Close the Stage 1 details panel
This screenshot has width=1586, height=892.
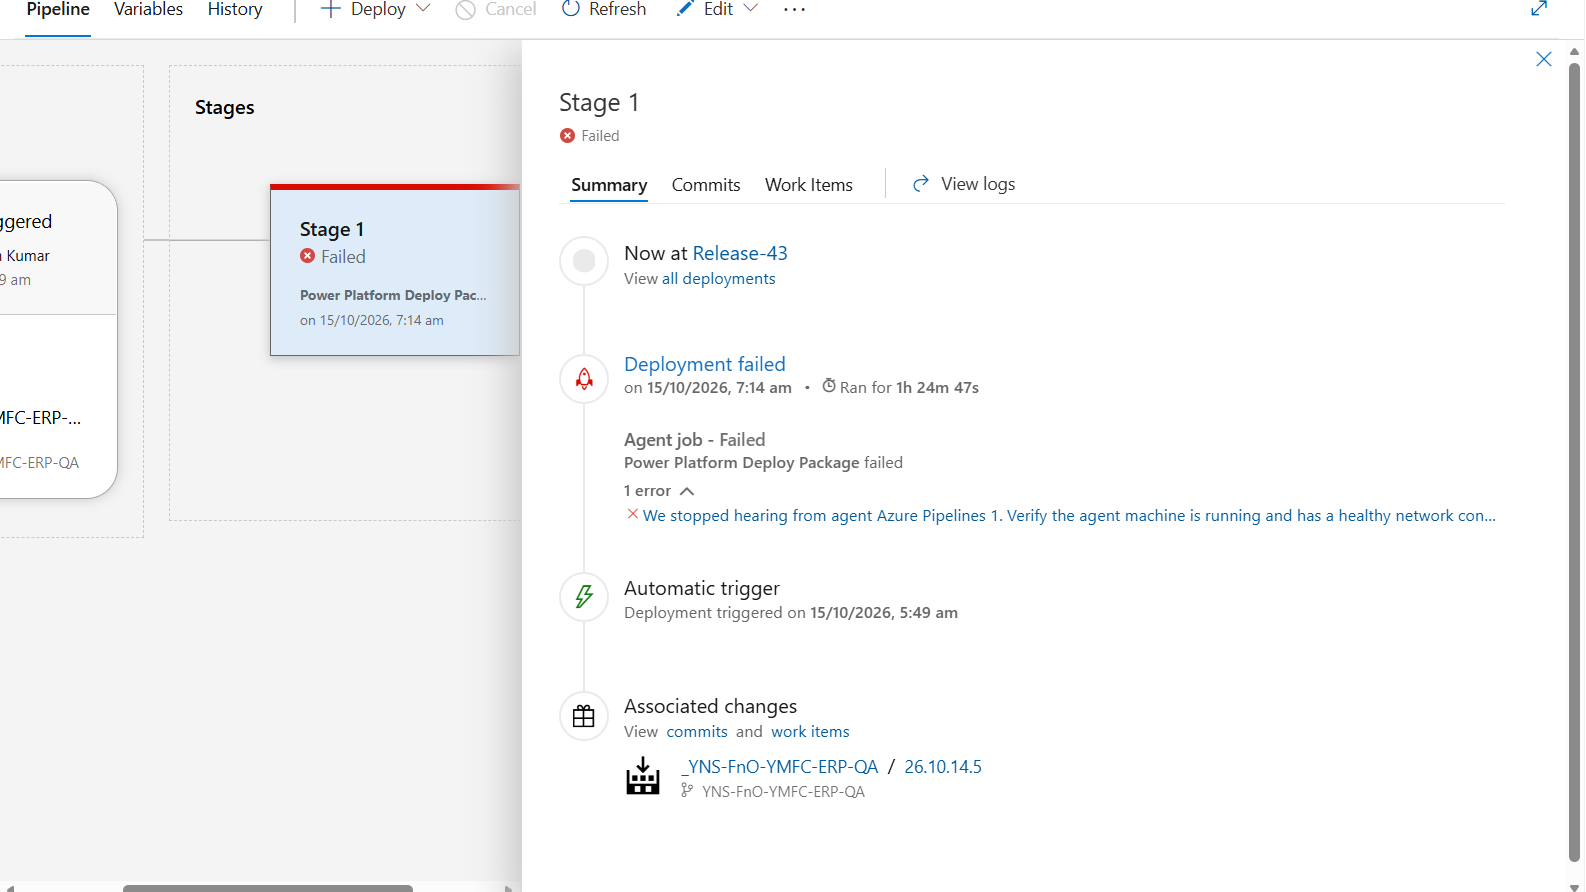(1544, 59)
